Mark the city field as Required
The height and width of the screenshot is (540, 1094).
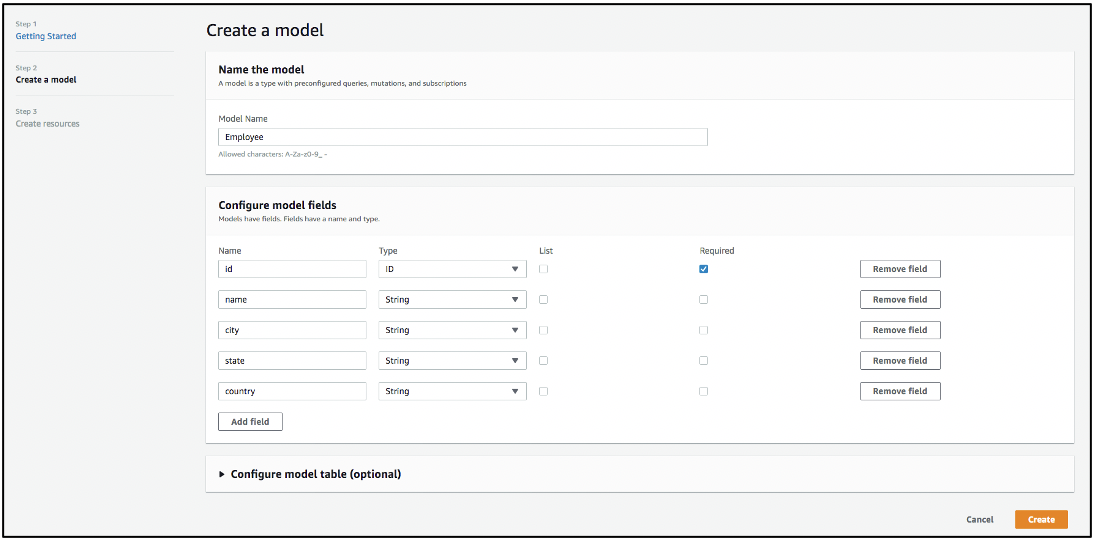point(704,330)
